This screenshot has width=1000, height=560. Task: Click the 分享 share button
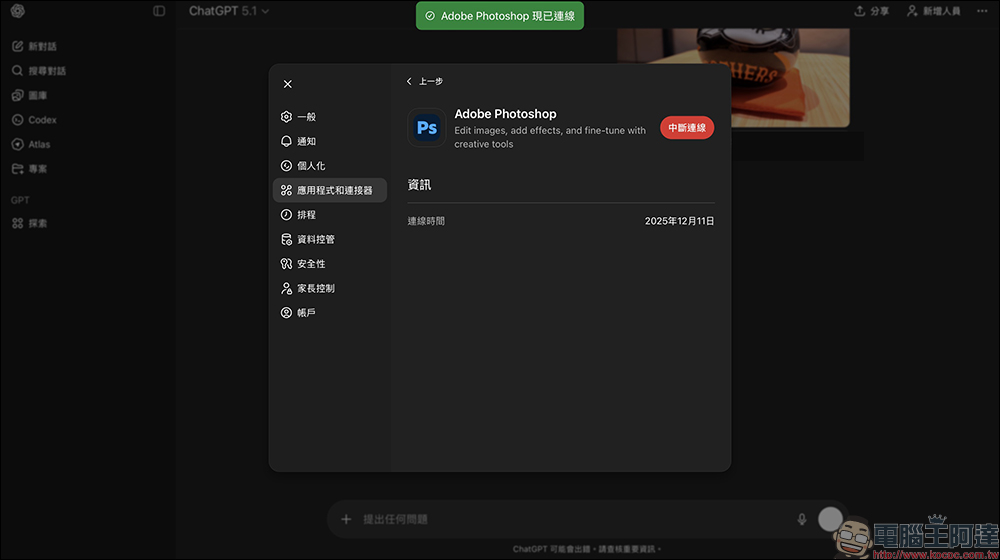[871, 11]
